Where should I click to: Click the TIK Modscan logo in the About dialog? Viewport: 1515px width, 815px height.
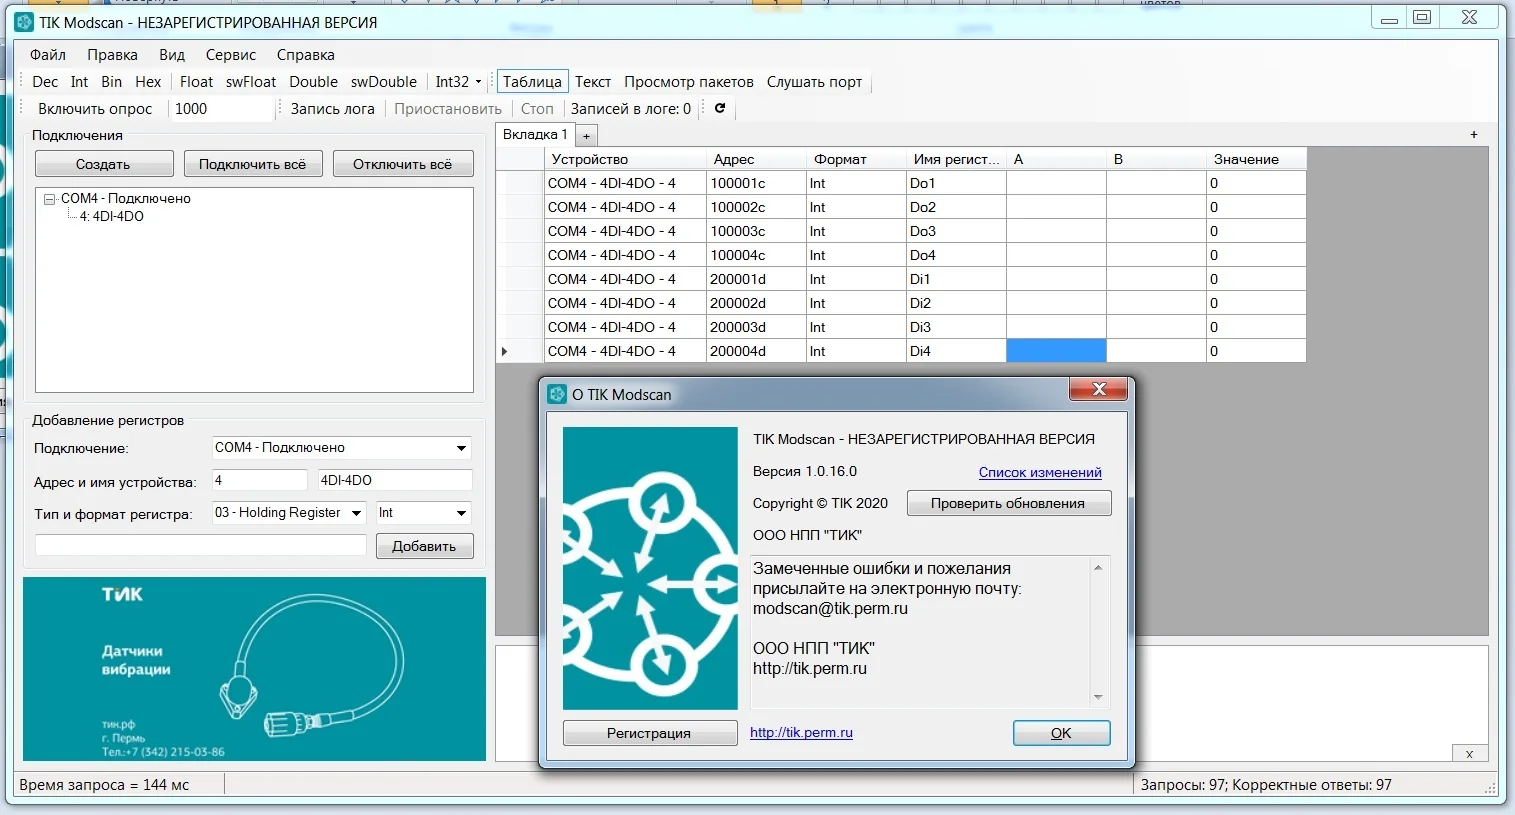[650, 568]
